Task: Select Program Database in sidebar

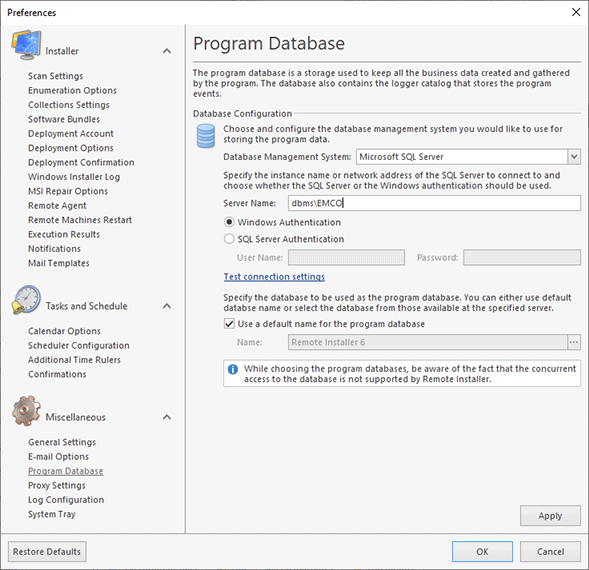Action: pos(65,471)
